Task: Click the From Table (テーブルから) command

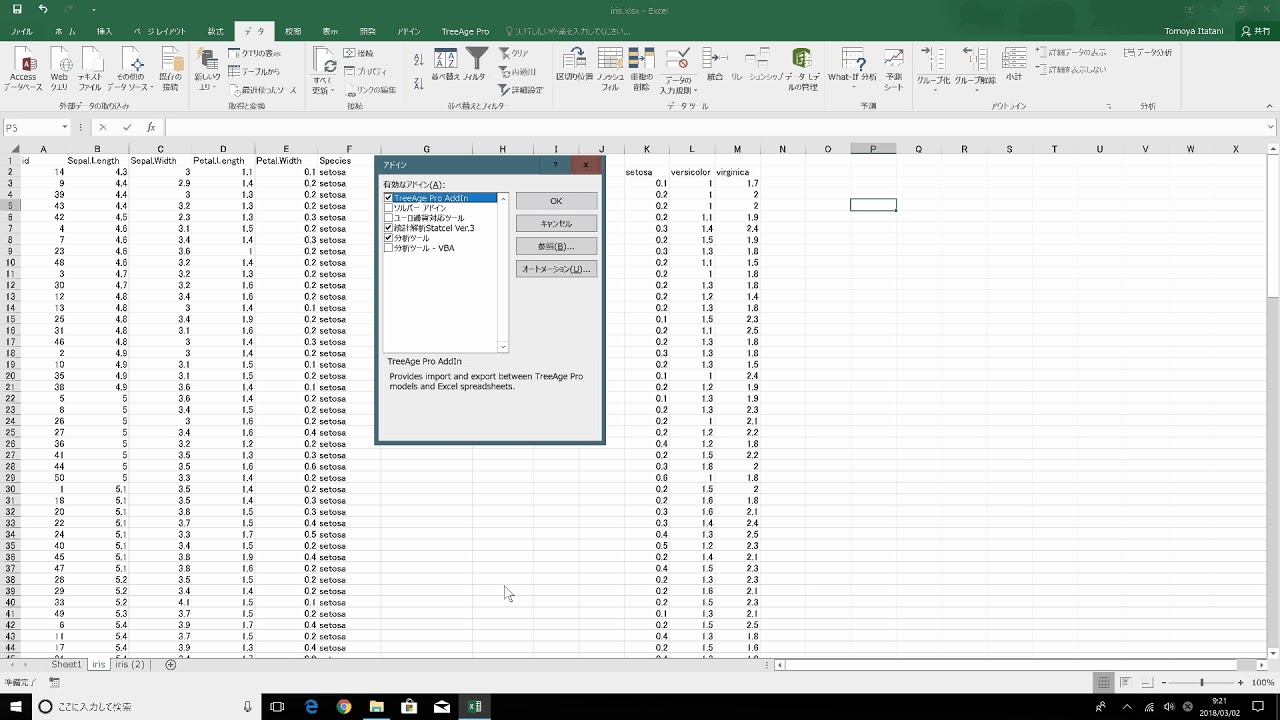Action: [x=254, y=71]
